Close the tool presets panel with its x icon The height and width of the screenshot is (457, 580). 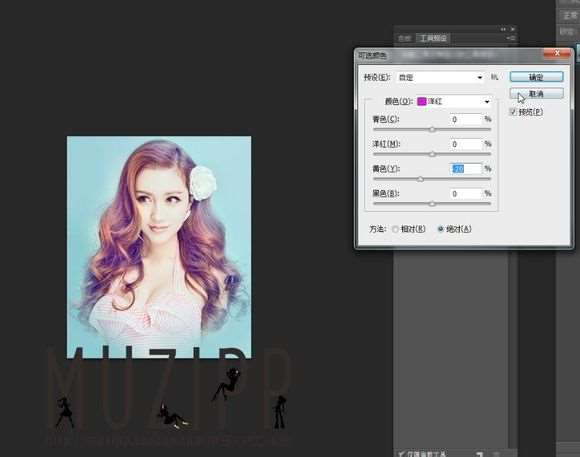tap(512, 29)
